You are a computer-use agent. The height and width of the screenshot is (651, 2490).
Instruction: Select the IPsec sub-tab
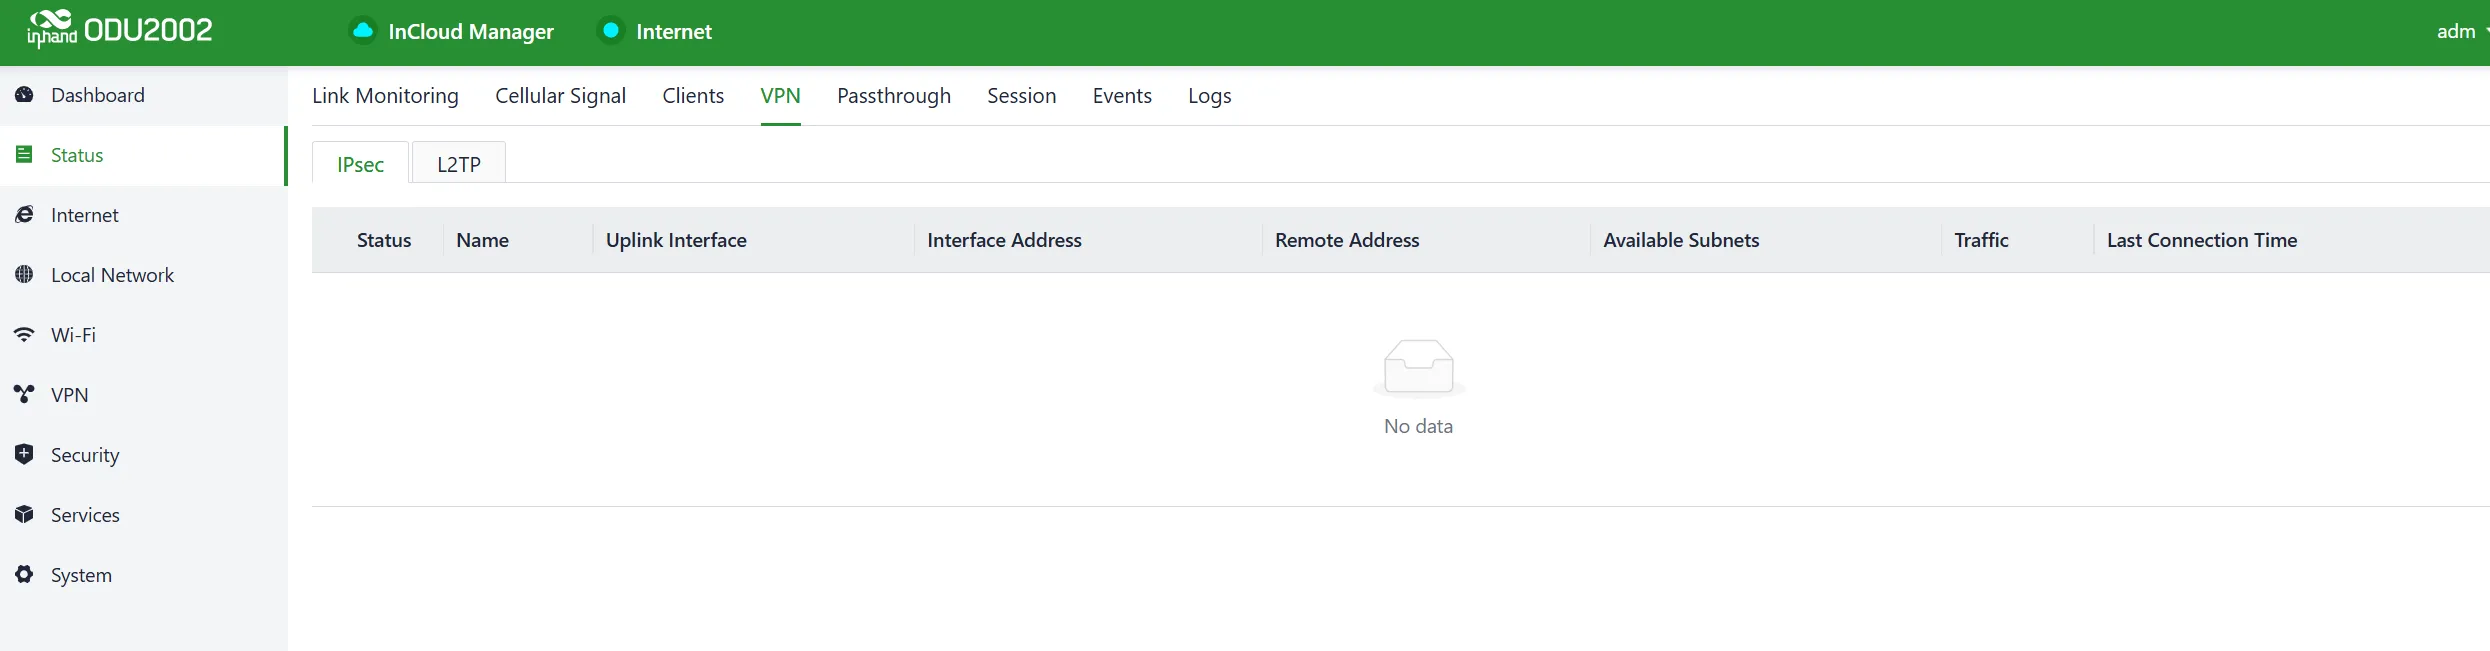click(360, 163)
